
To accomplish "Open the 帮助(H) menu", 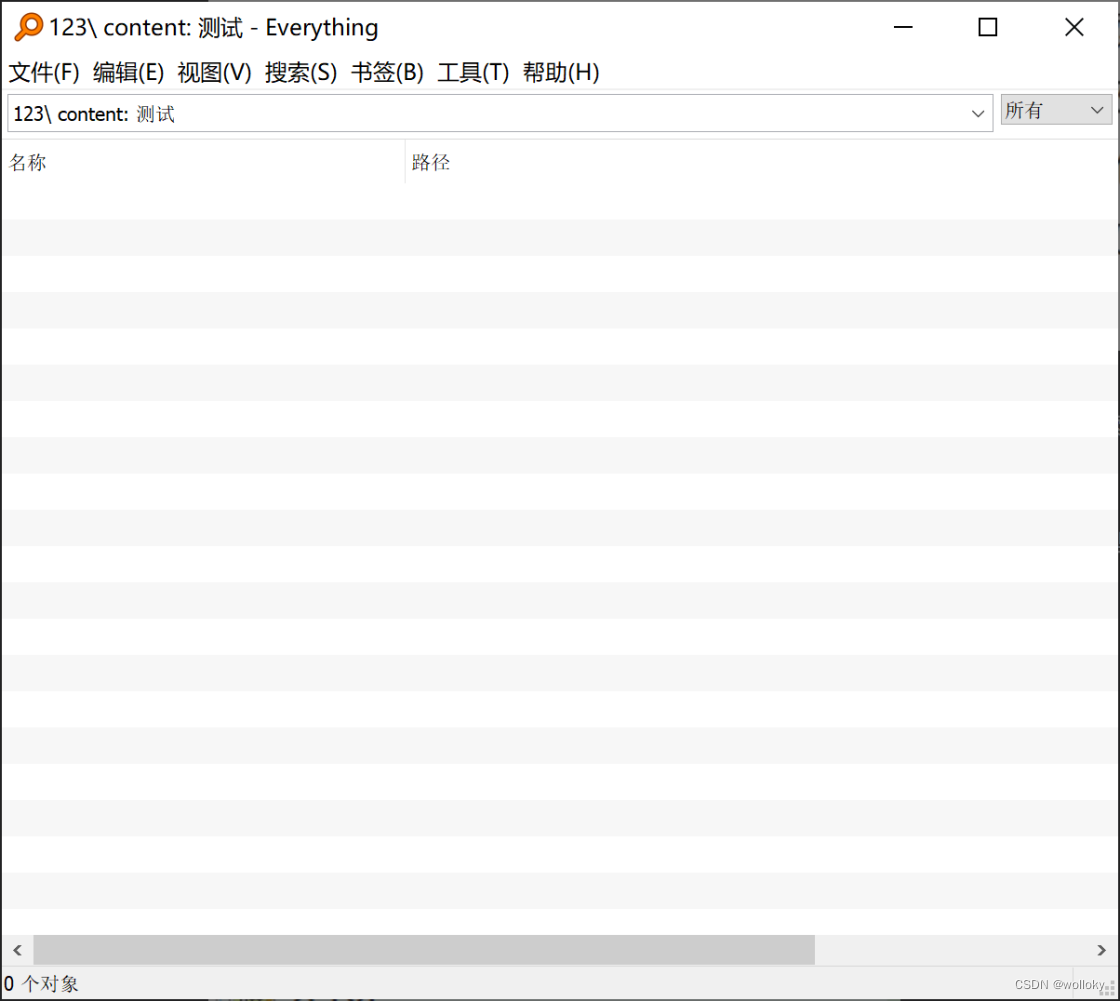I will (x=561, y=72).
